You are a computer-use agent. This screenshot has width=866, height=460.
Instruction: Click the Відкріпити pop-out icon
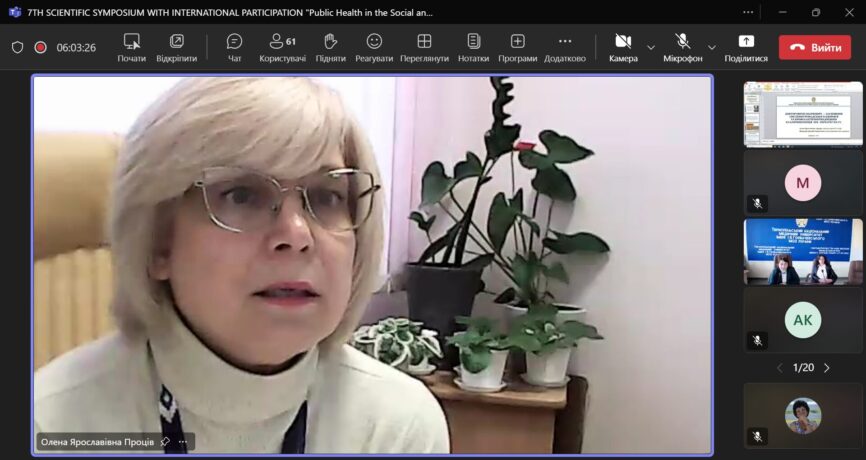pos(177,46)
